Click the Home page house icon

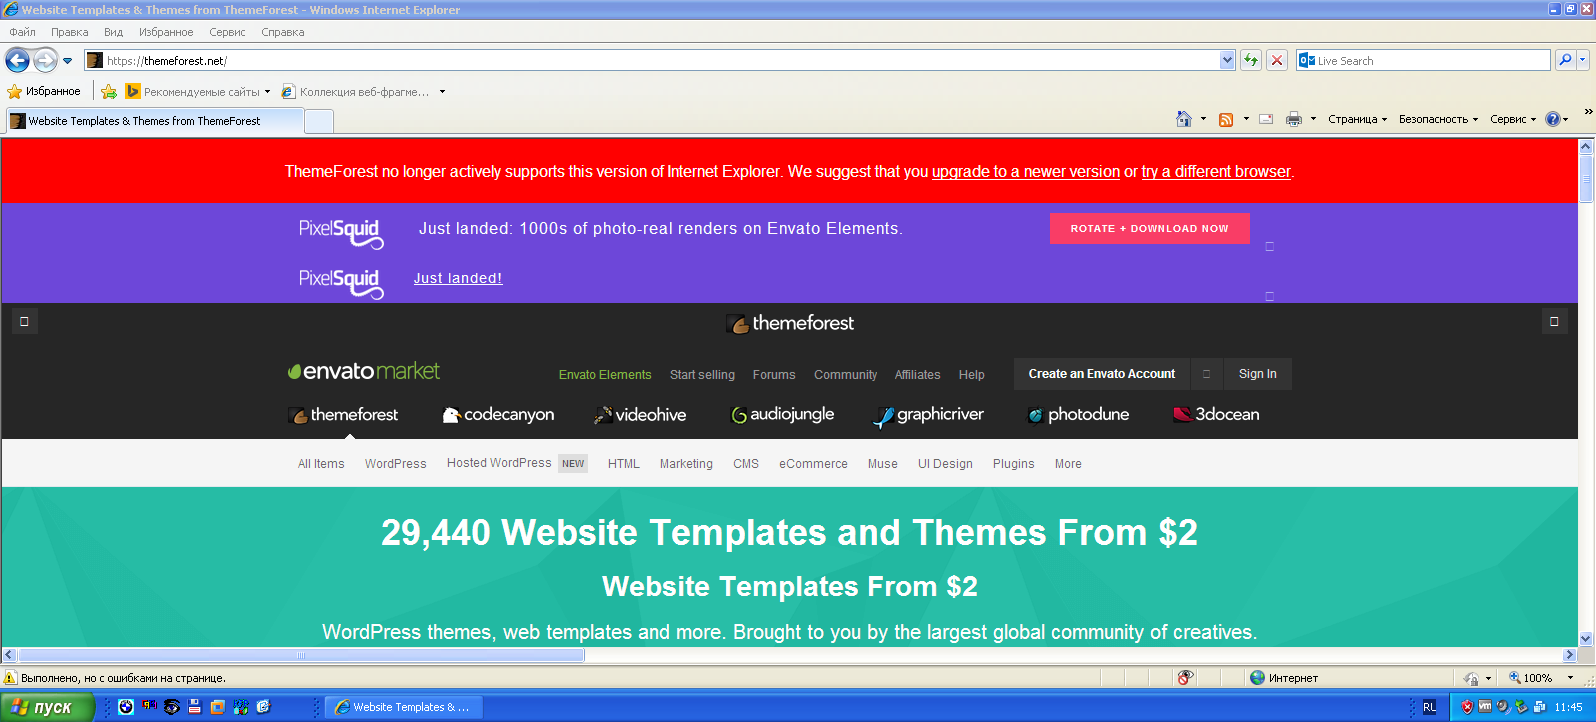pyautogui.click(x=1184, y=119)
